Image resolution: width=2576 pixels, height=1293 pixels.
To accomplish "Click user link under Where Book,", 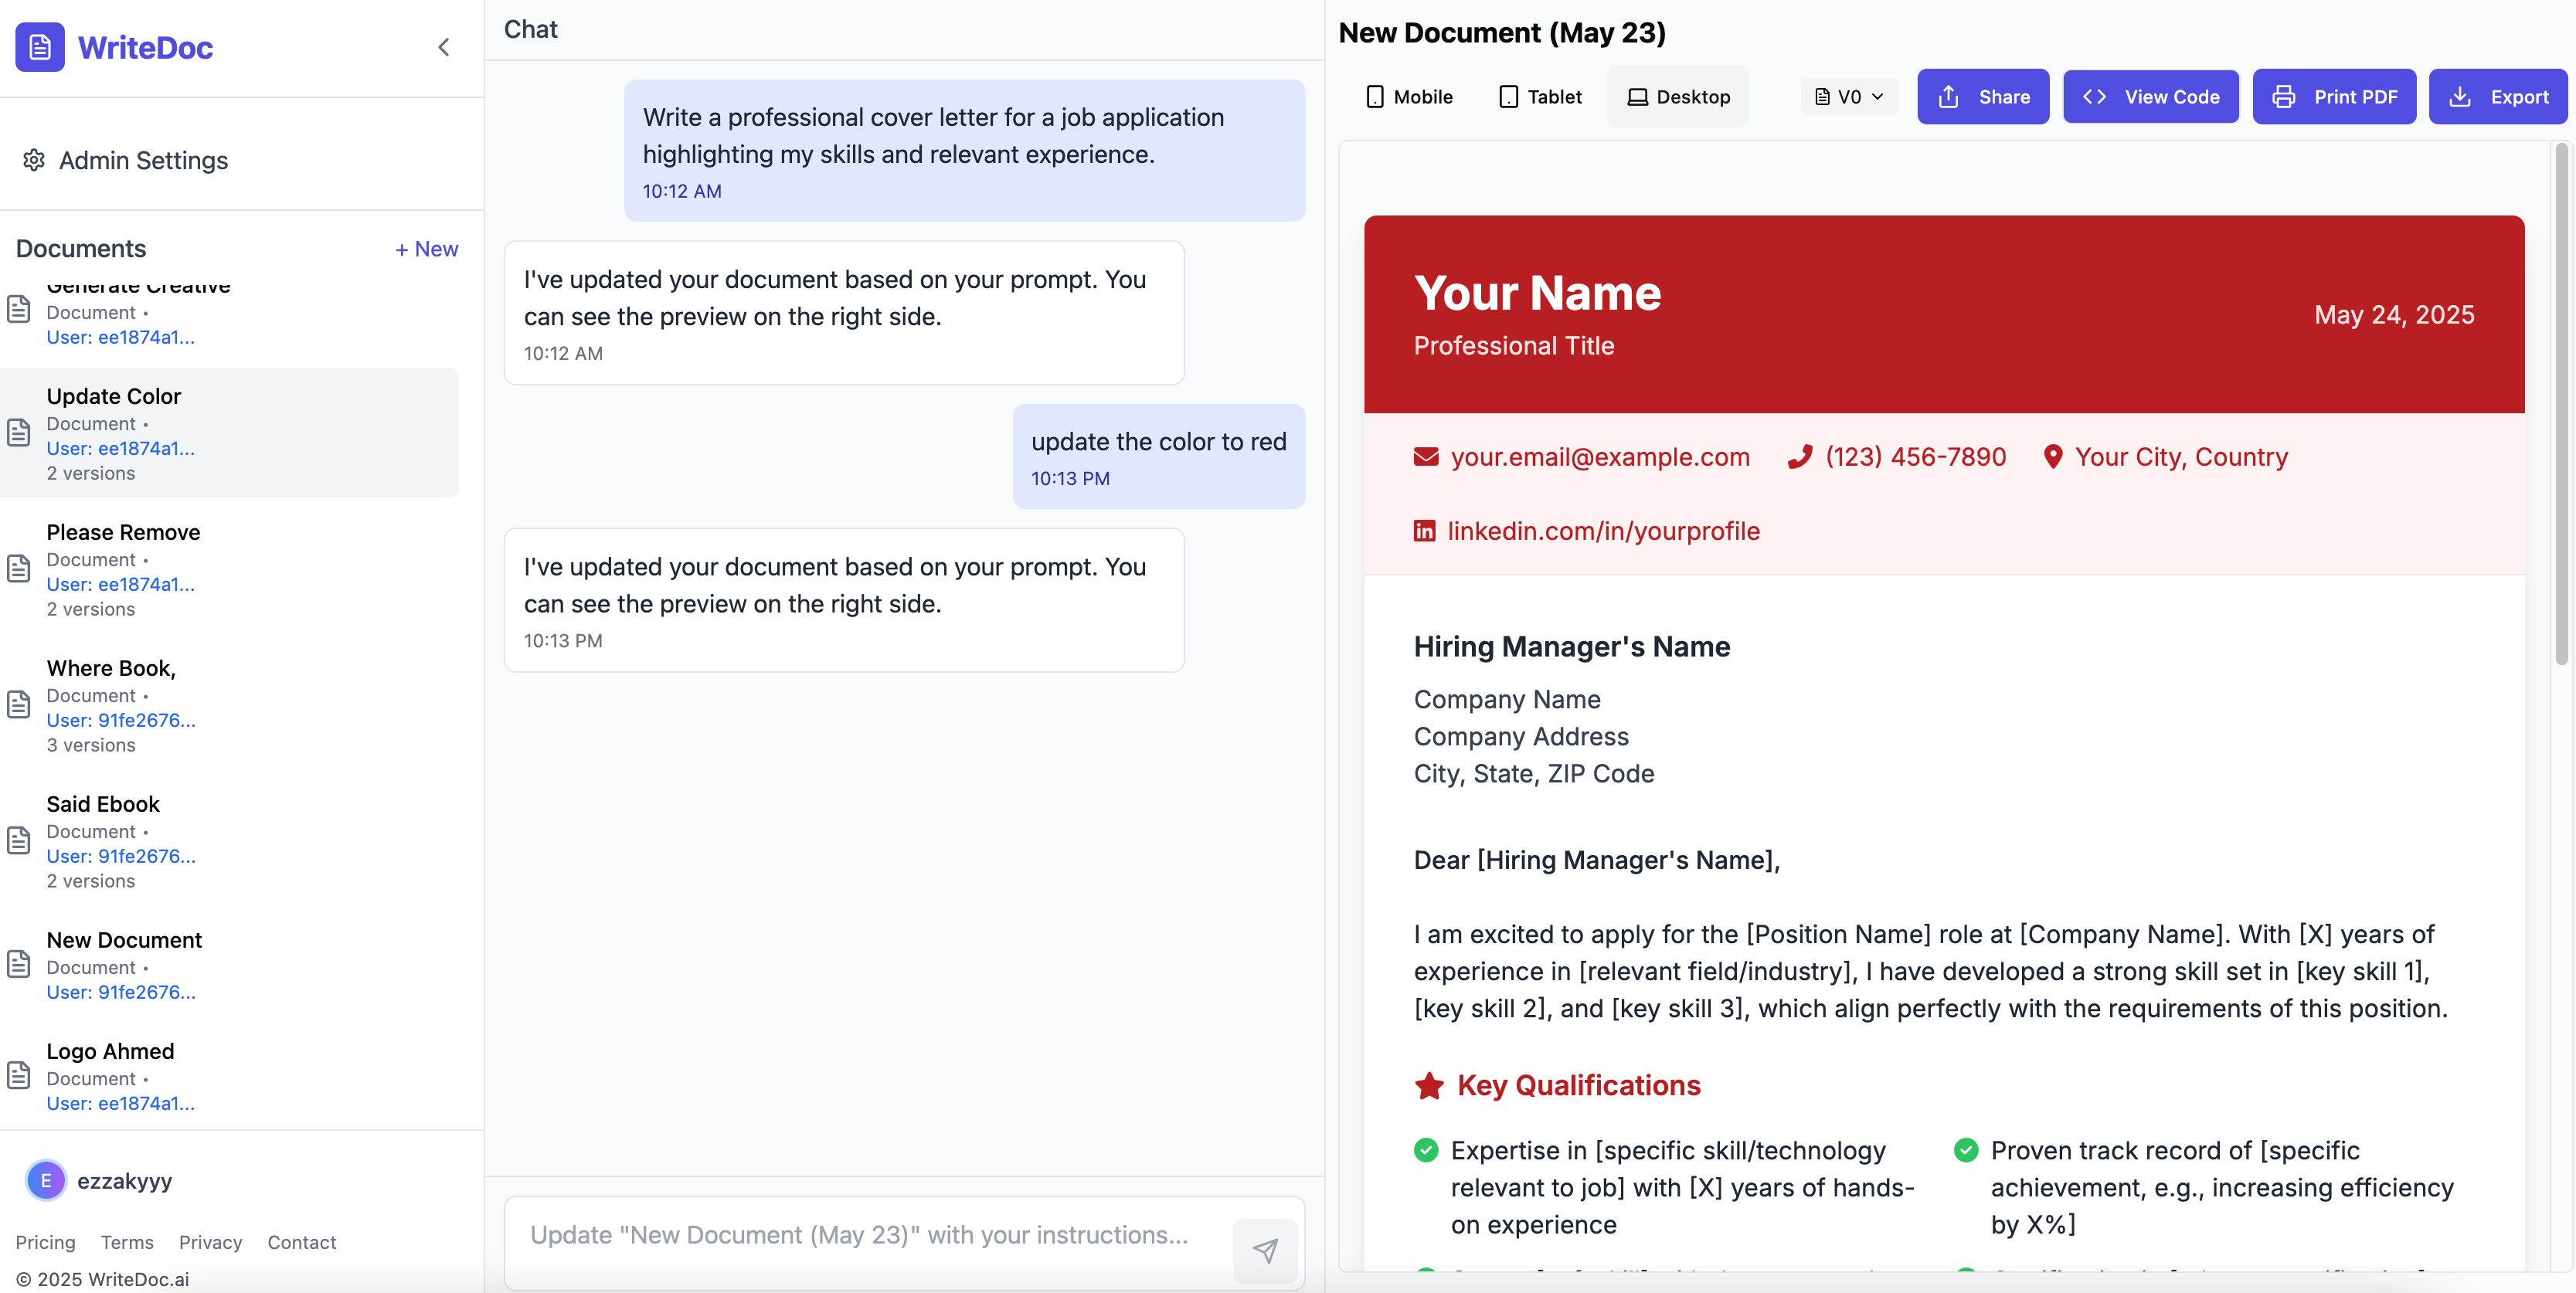I will point(121,720).
